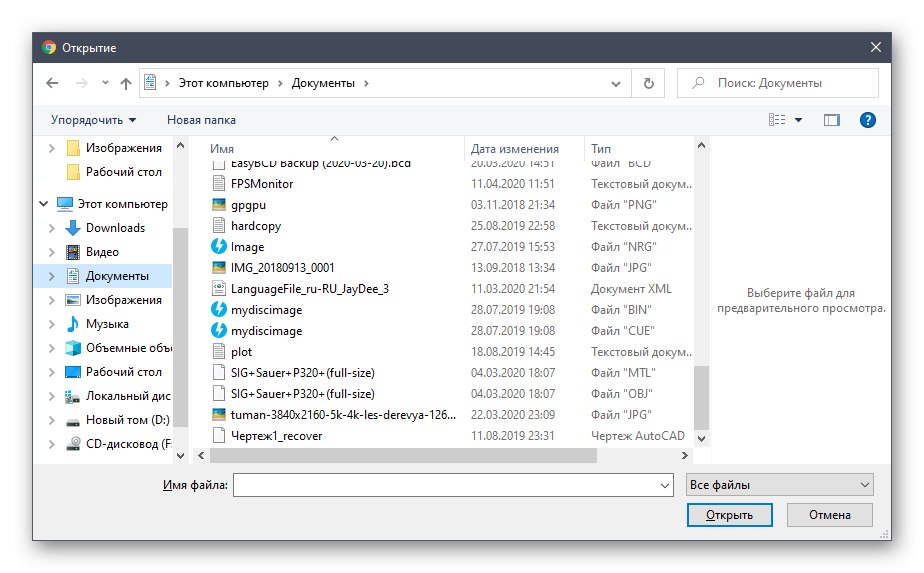
Task: Click the Документ XML type cell
Action: [631, 288]
